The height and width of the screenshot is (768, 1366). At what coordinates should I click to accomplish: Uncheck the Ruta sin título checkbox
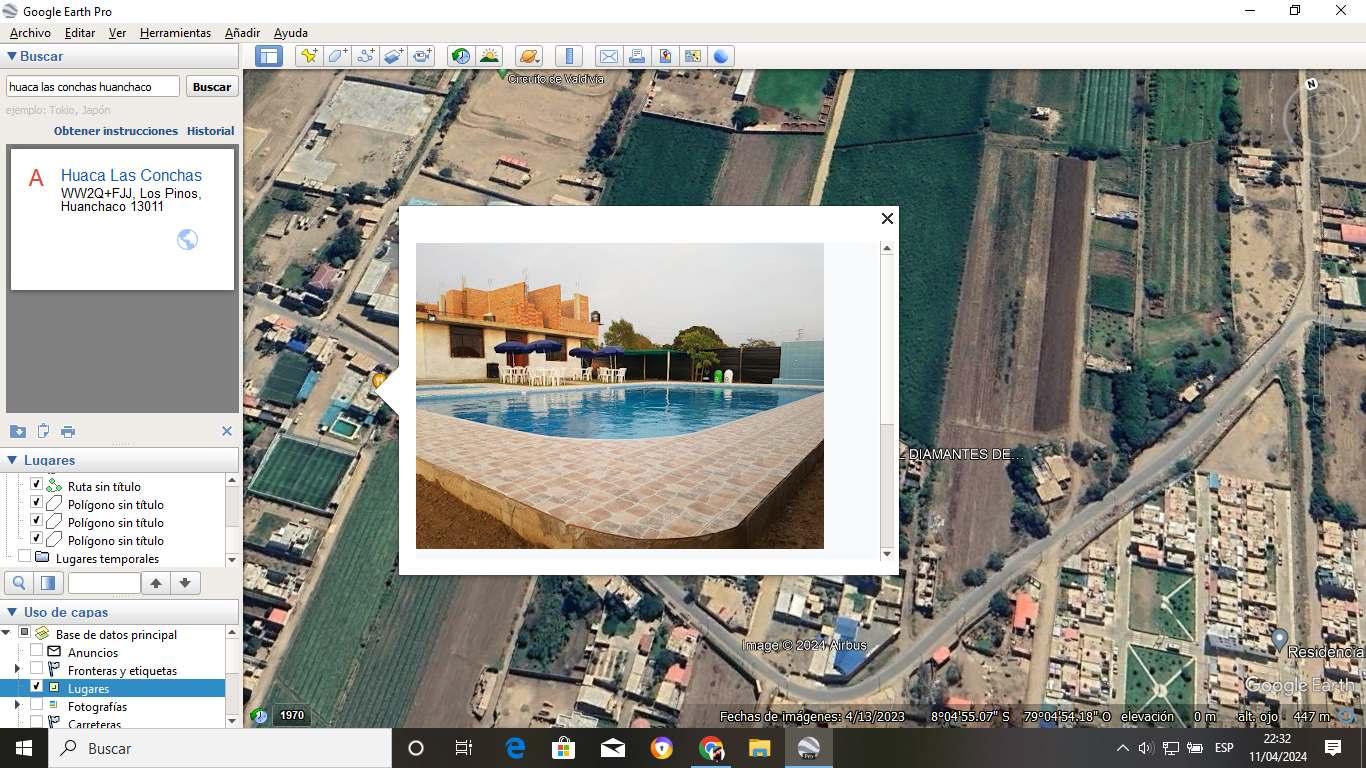coord(36,484)
